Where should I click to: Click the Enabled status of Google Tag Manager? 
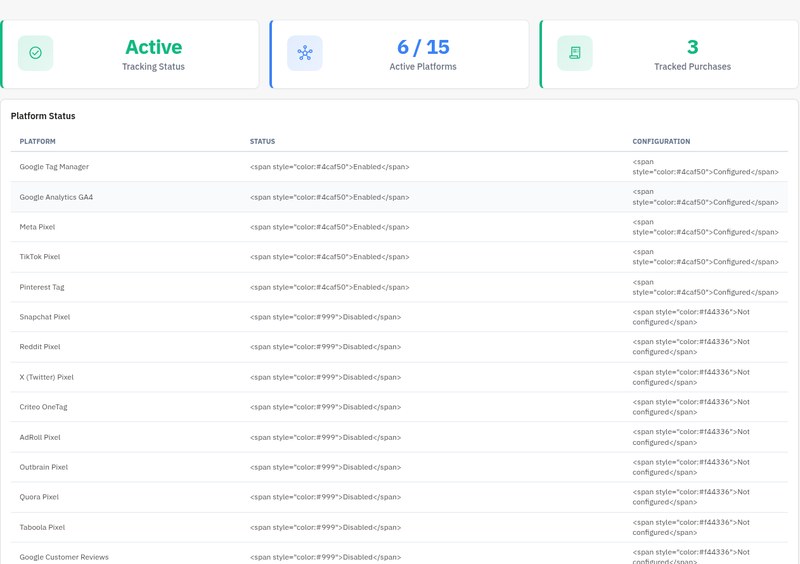pyautogui.click(x=330, y=167)
